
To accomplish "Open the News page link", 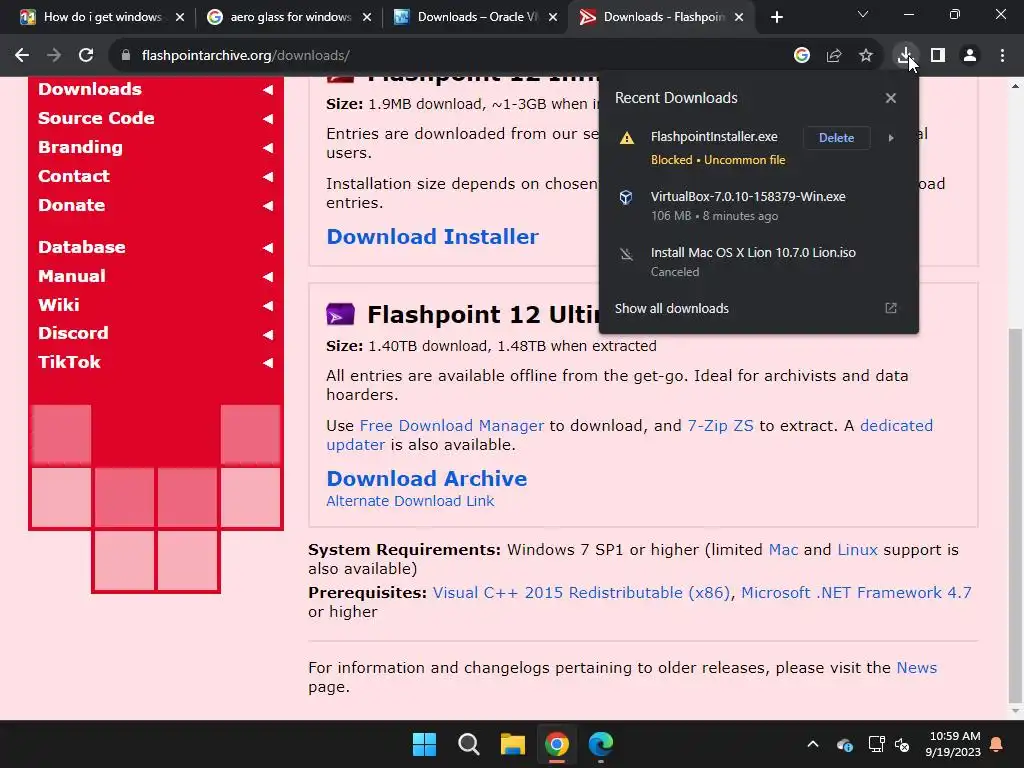I will (x=917, y=668).
